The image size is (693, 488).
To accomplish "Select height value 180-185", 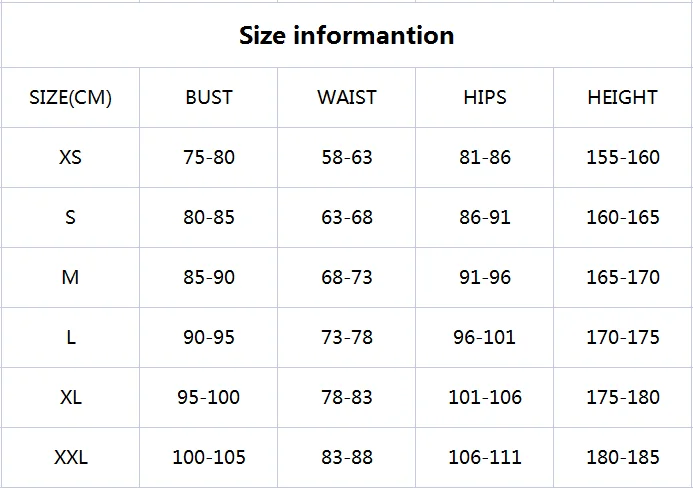I will (x=623, y=458).
